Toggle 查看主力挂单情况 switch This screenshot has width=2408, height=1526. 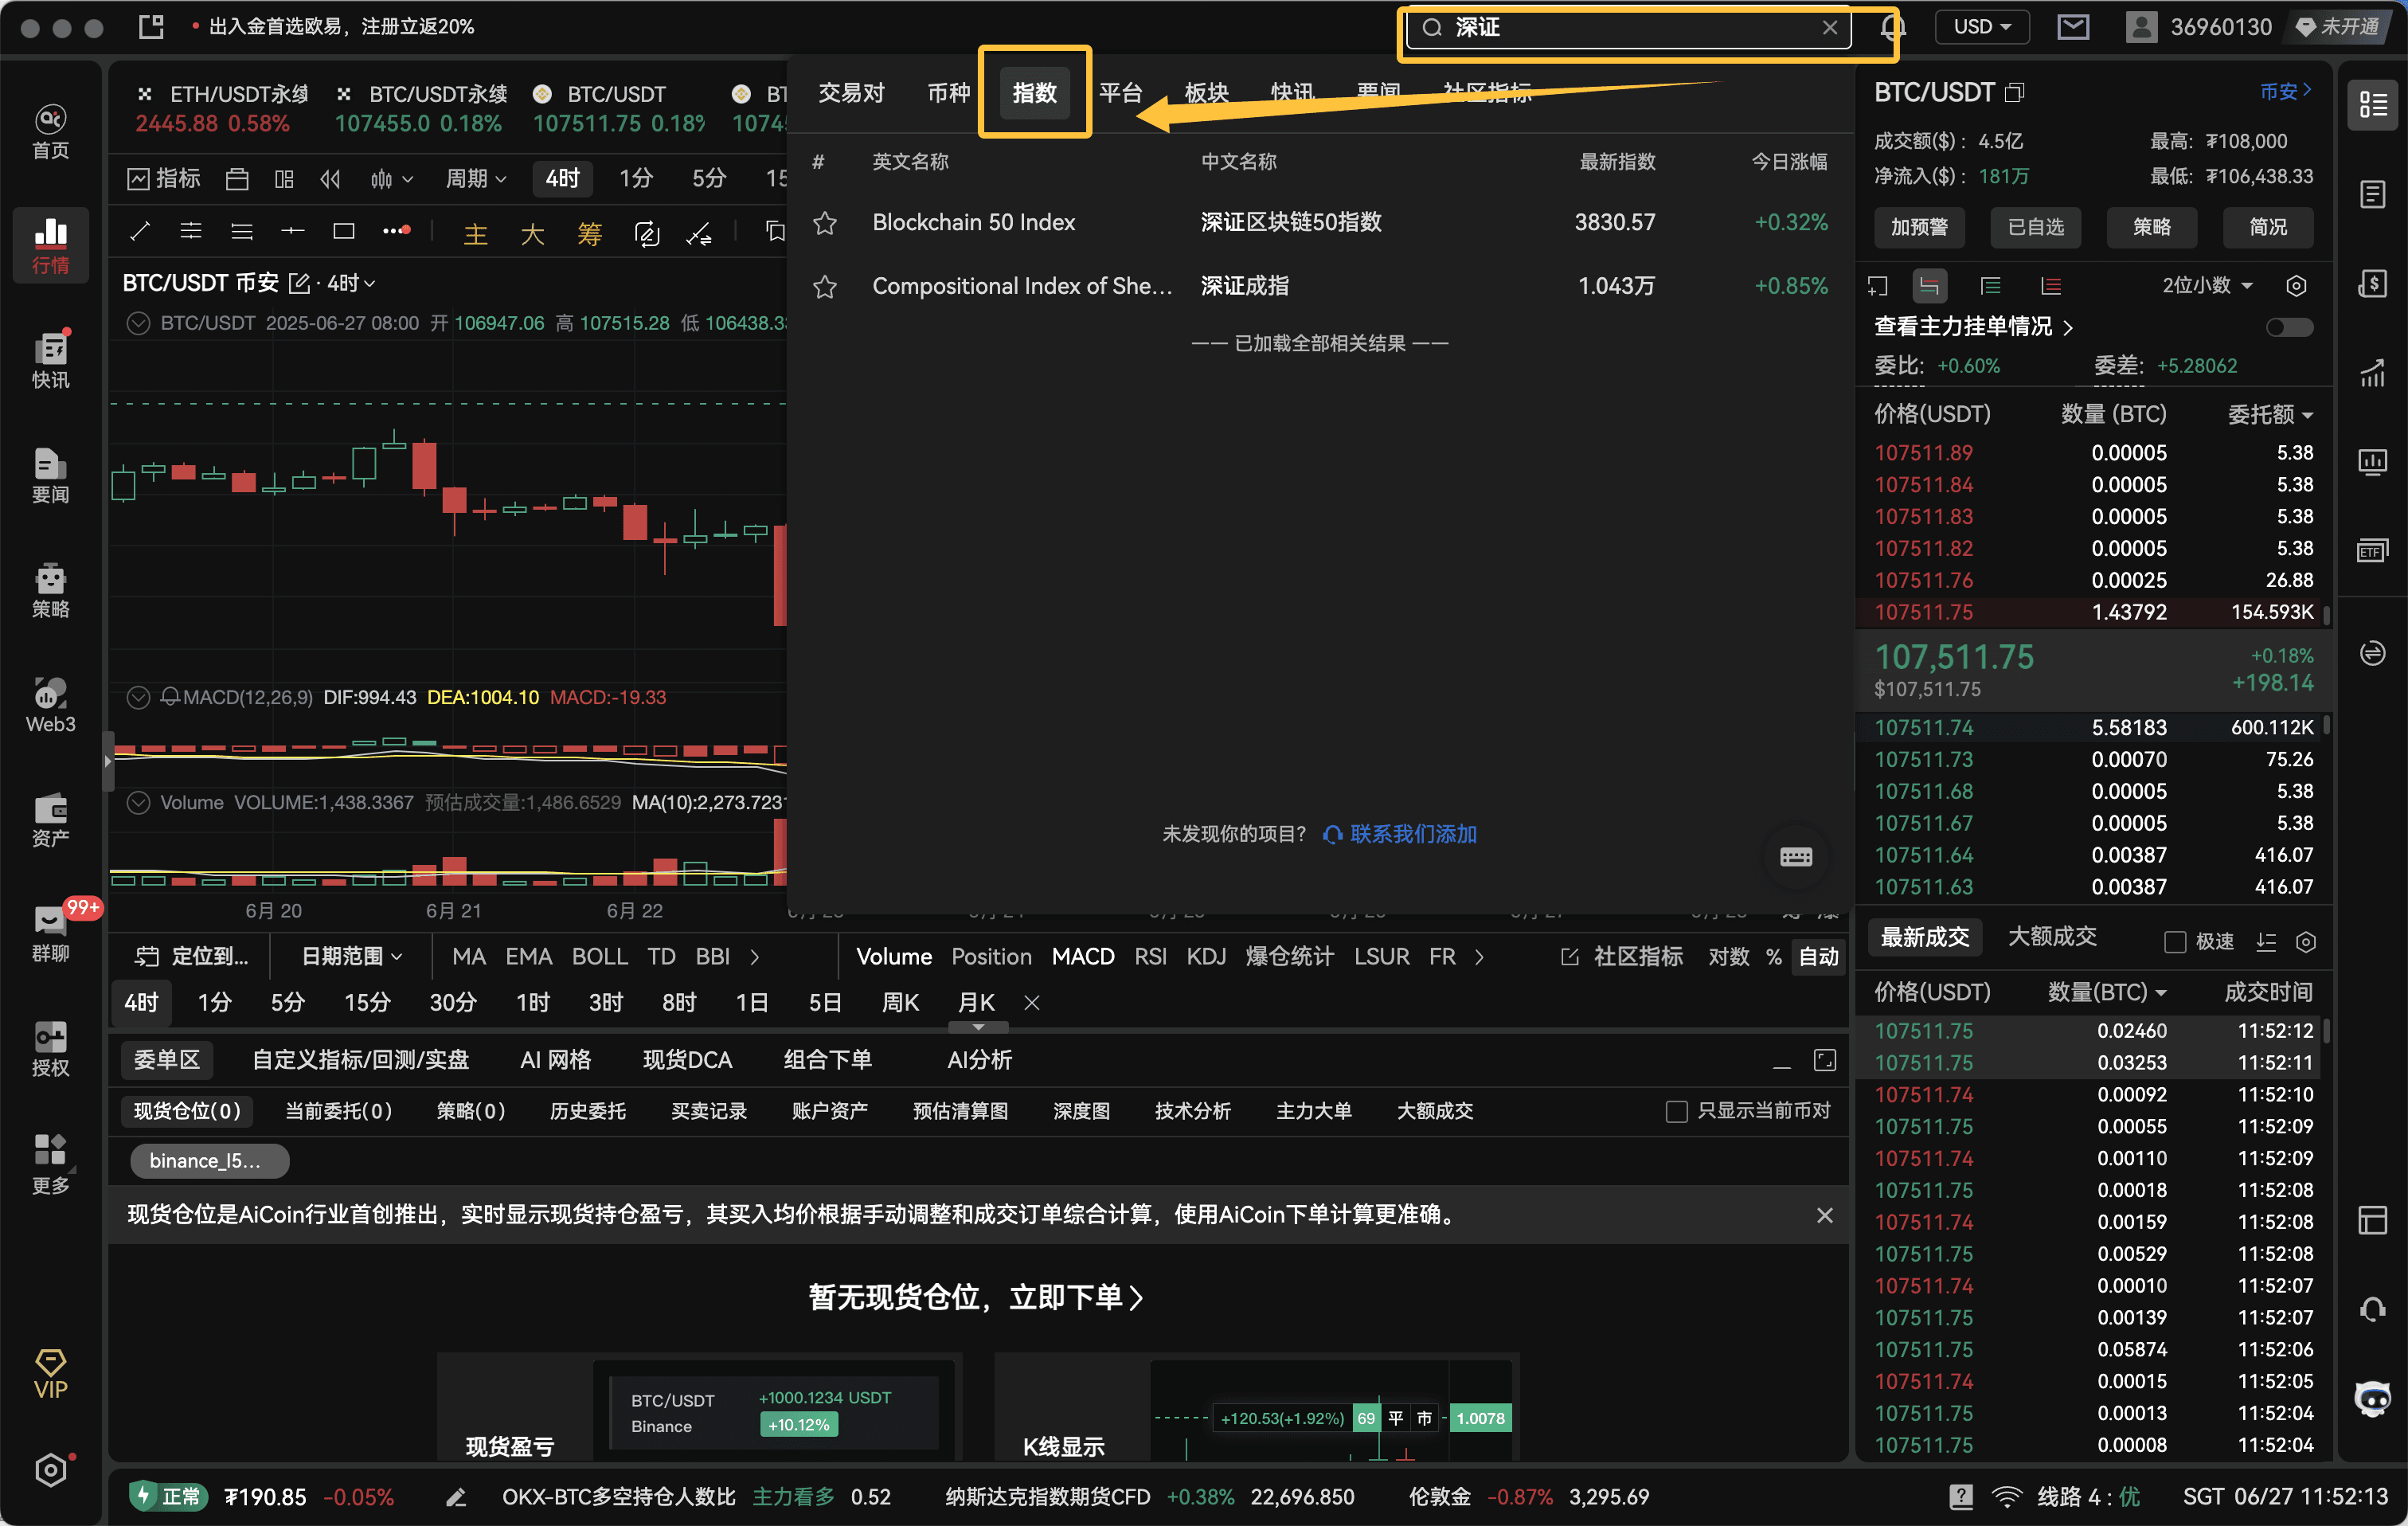point(2289,327)
